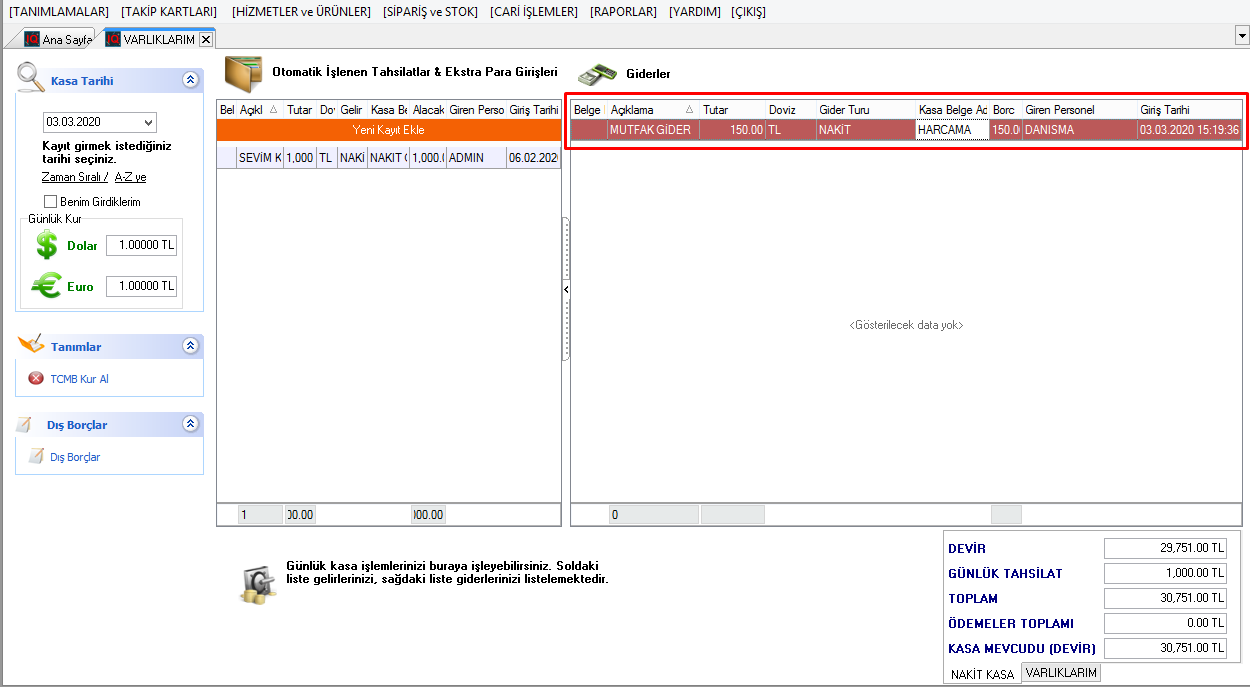Image resolution: width=1250 pixels, height=687 pixels.
Task: Collapse the Kasa Tarihi panel
Action: tap(190, 81)
